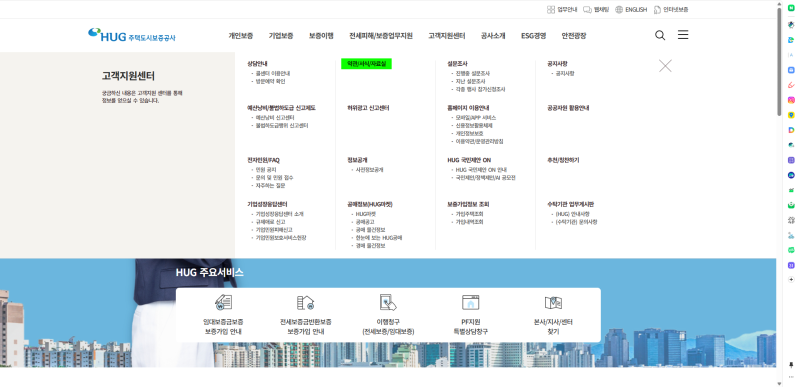Go to 가입주택조회
The image size is (800, 387).
[469, 214]
